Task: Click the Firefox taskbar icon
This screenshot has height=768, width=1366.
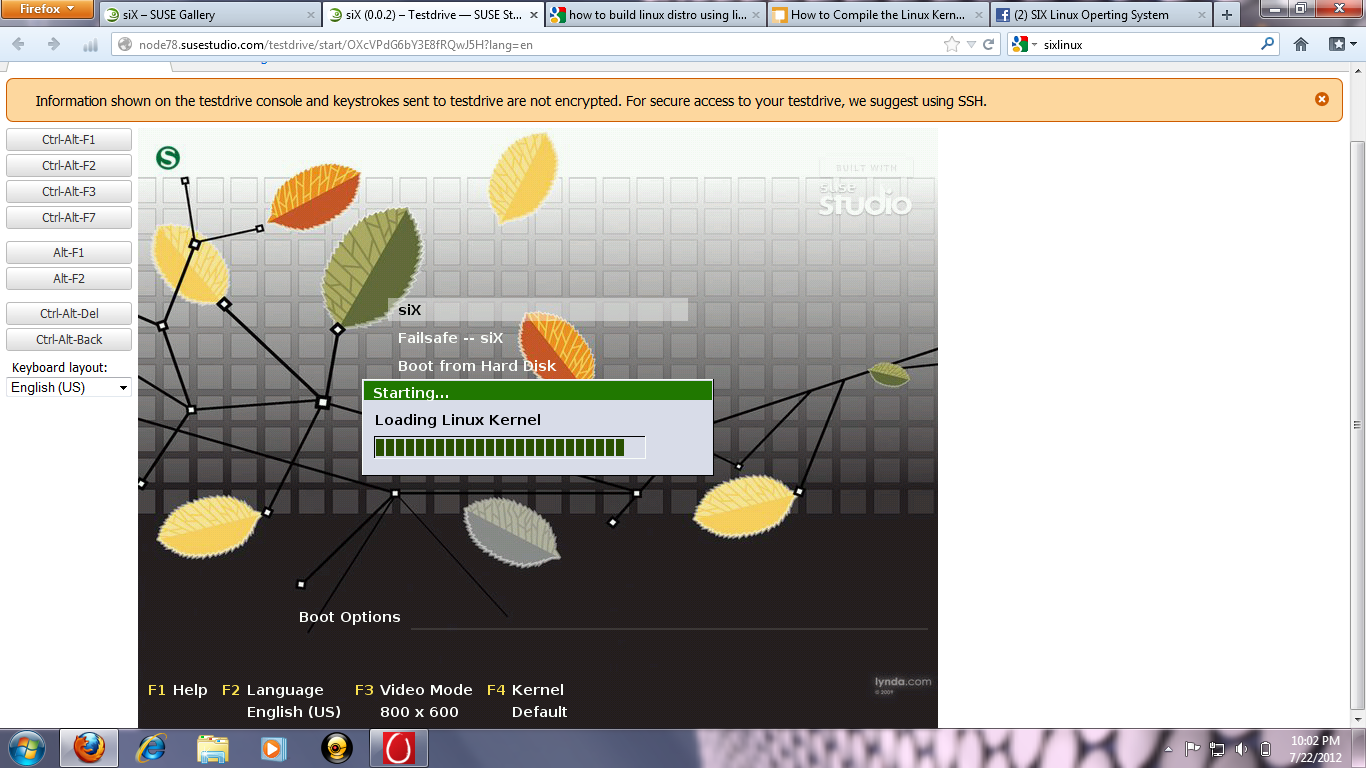Action: [89, 748]
